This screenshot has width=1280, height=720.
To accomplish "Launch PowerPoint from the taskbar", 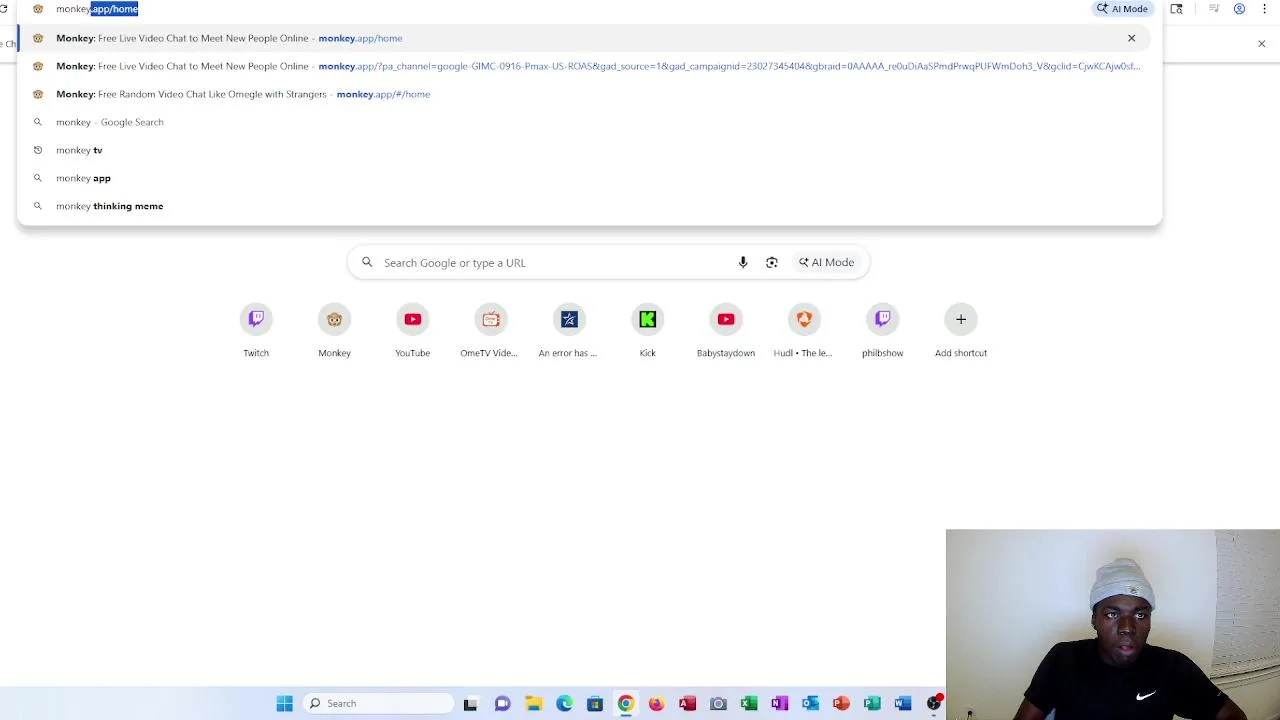I will [841, 703].
